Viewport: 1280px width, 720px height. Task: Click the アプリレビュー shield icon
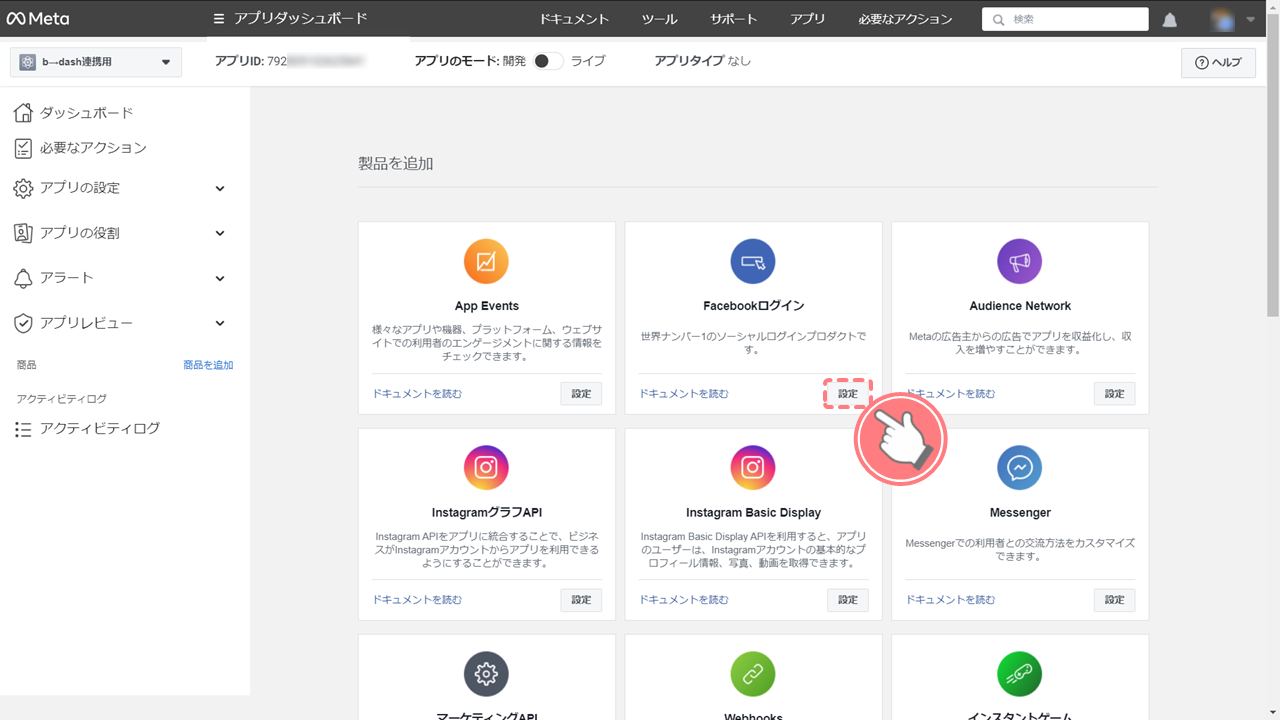tap(23, 323)
